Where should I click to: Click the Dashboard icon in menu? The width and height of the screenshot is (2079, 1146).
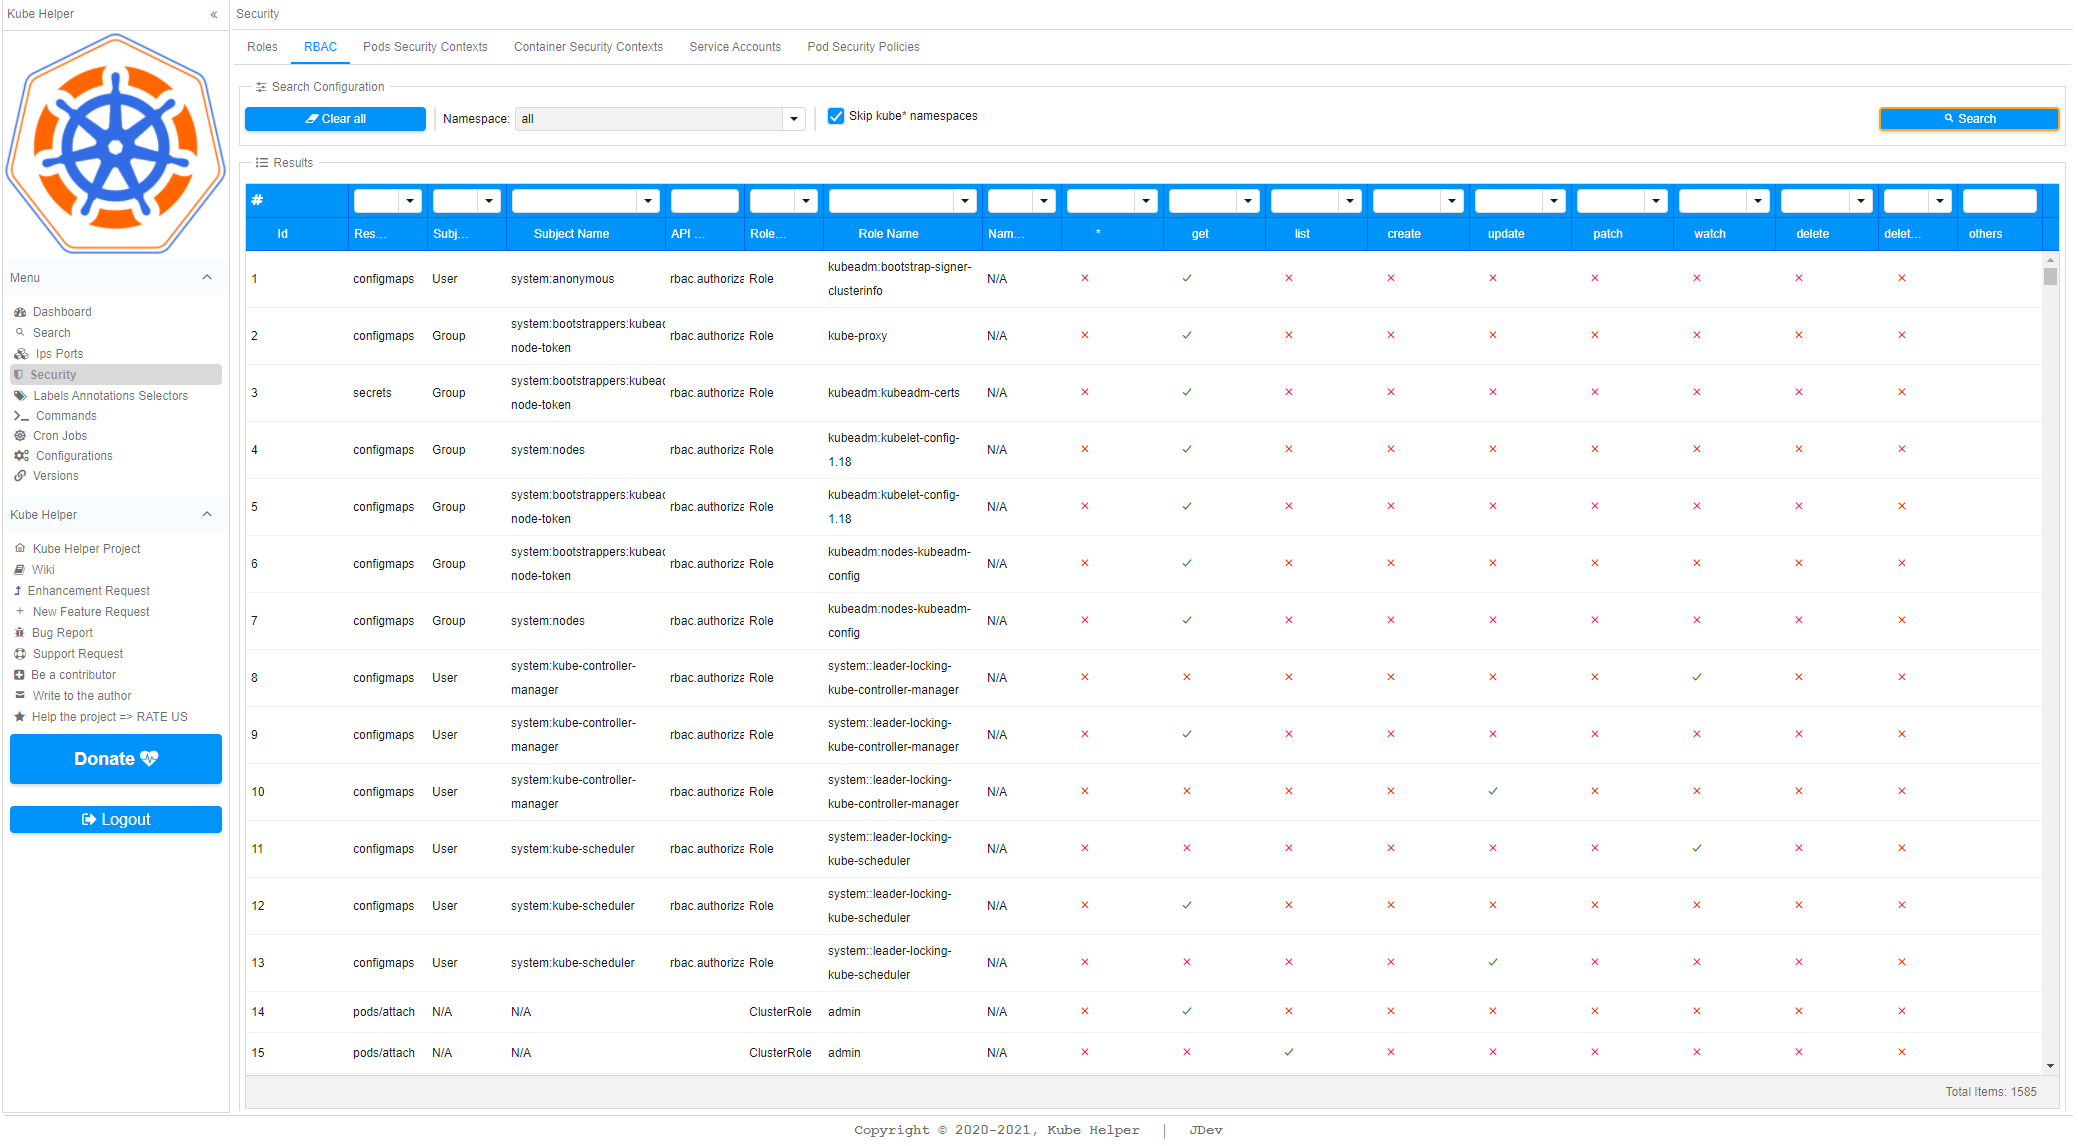pyautogui.click(x=20, y=312)
